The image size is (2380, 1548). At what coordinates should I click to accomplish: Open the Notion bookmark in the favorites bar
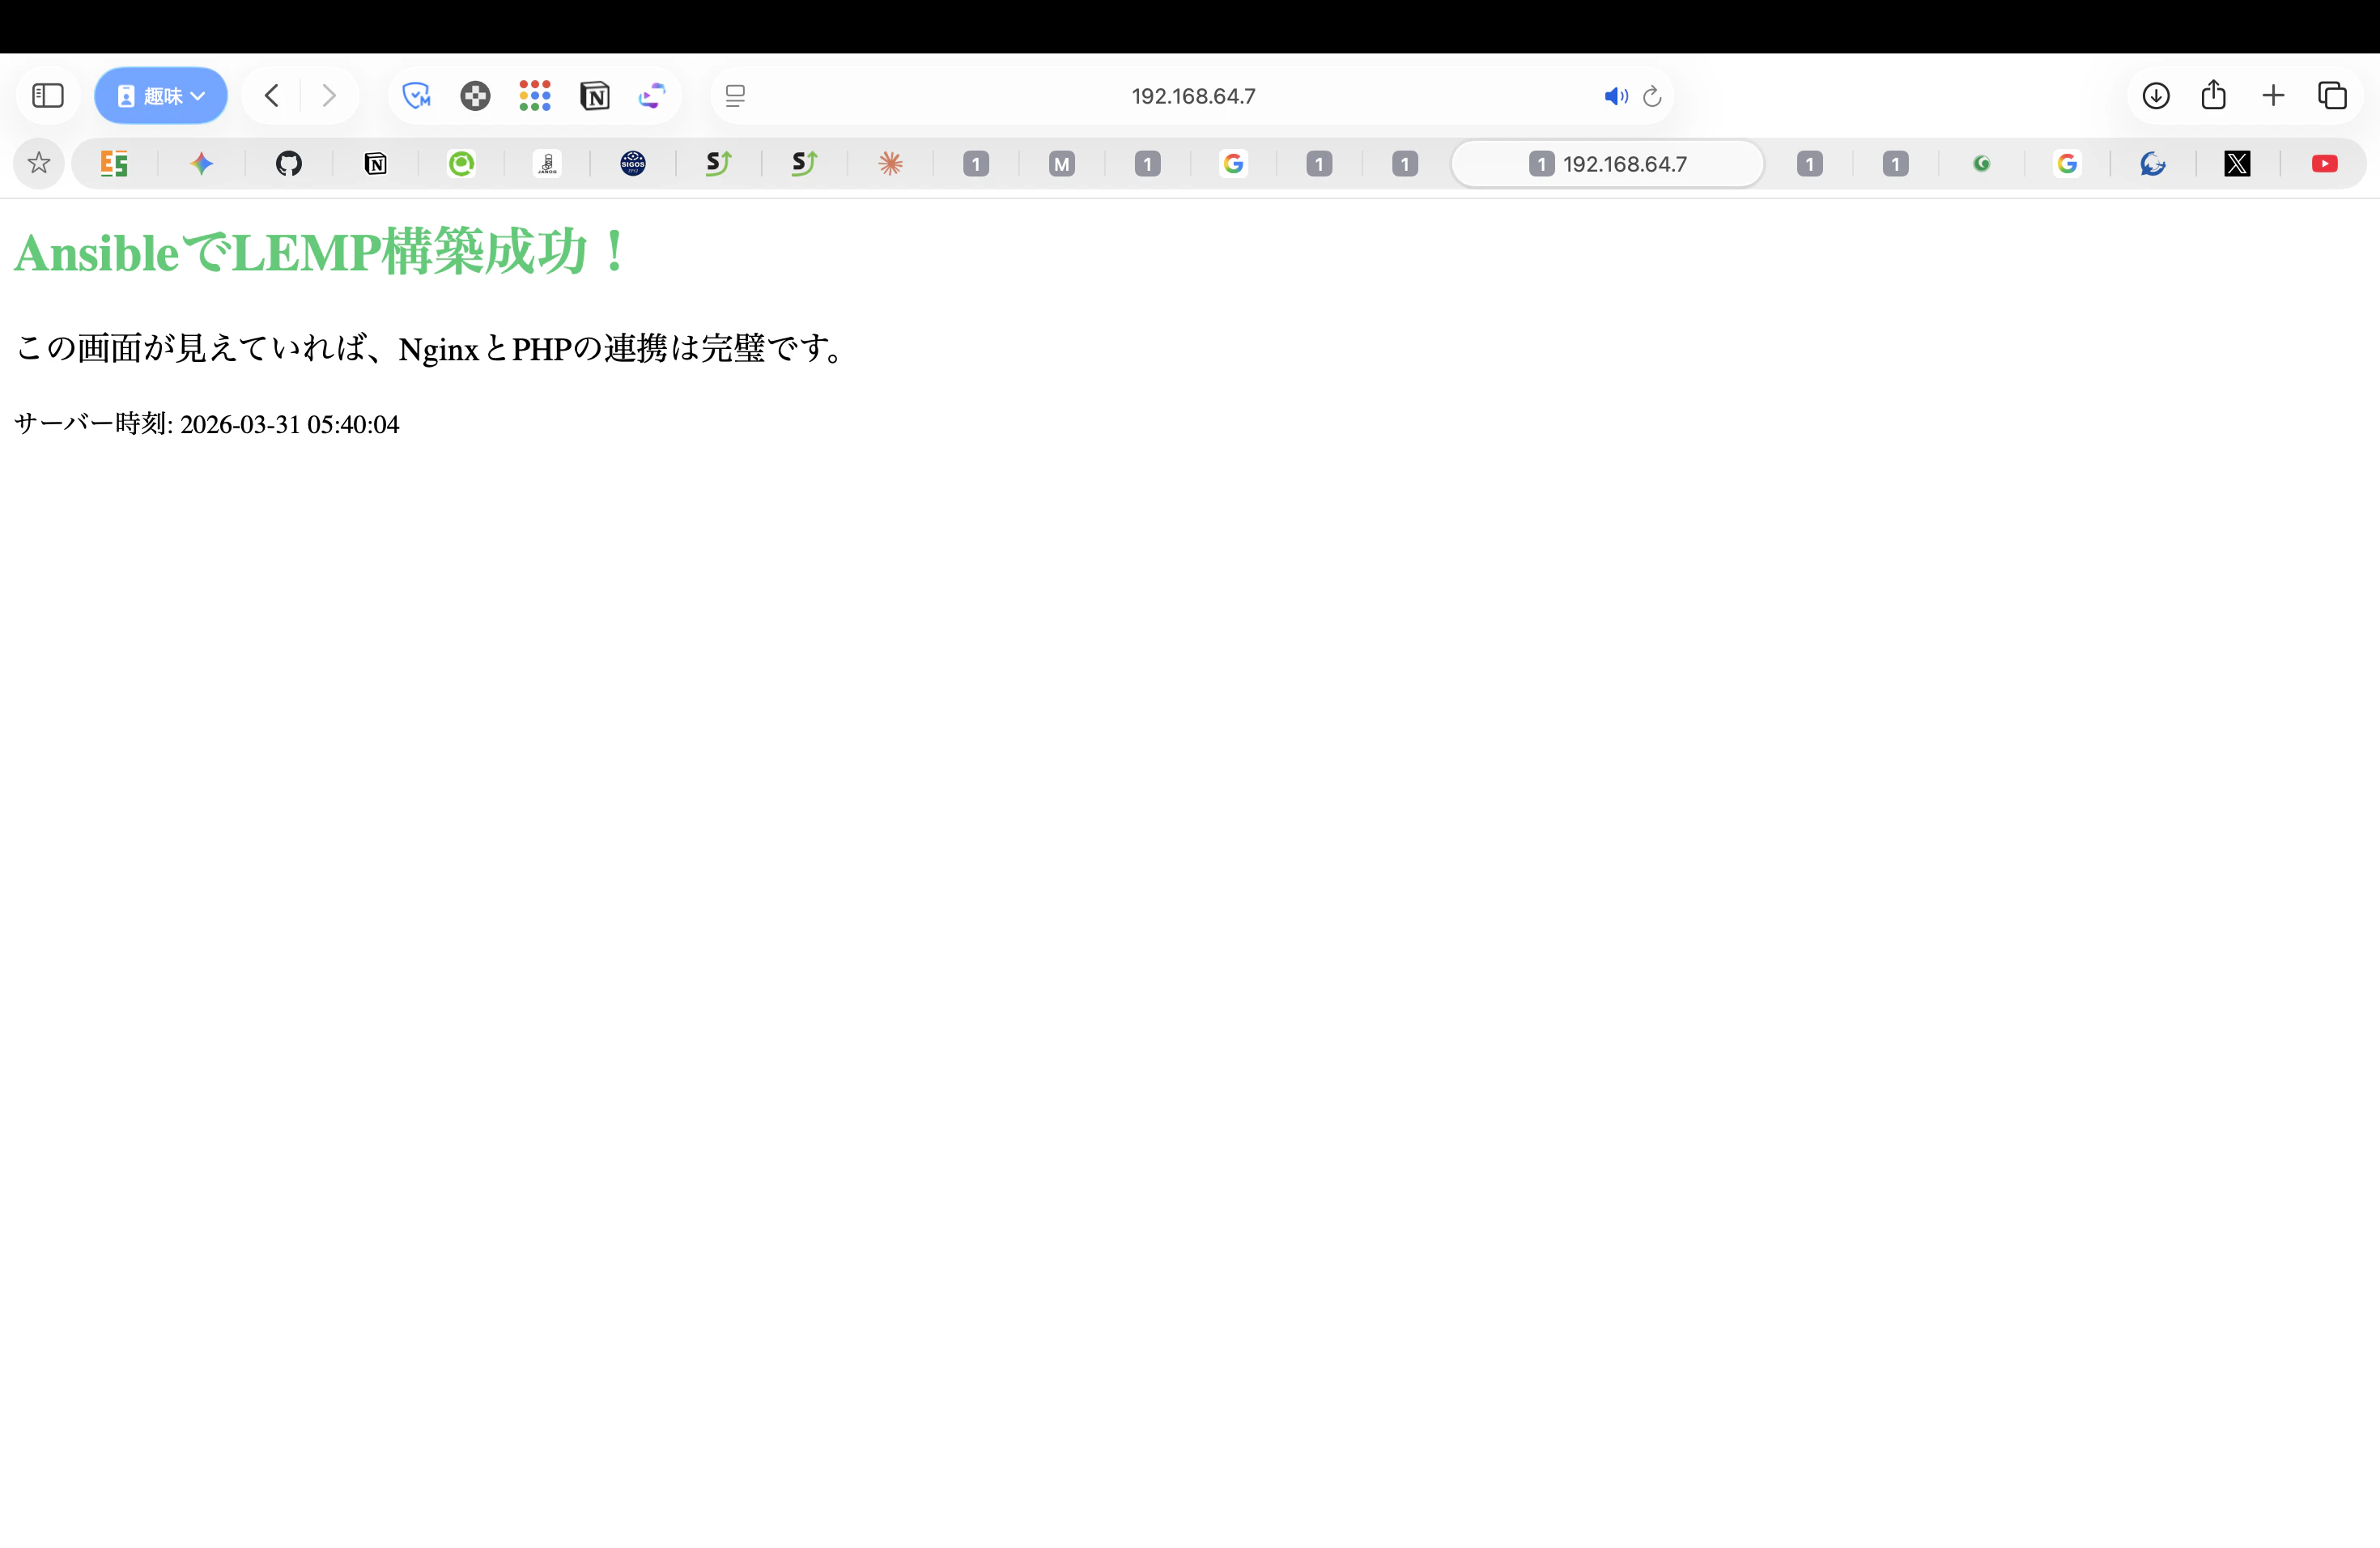[376, 163]
